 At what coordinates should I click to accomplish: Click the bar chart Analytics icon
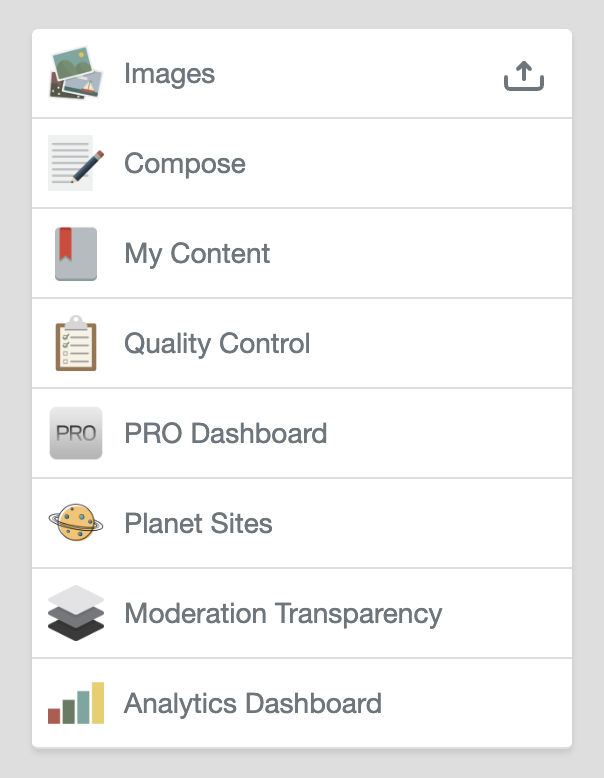(x=75, y=703)
